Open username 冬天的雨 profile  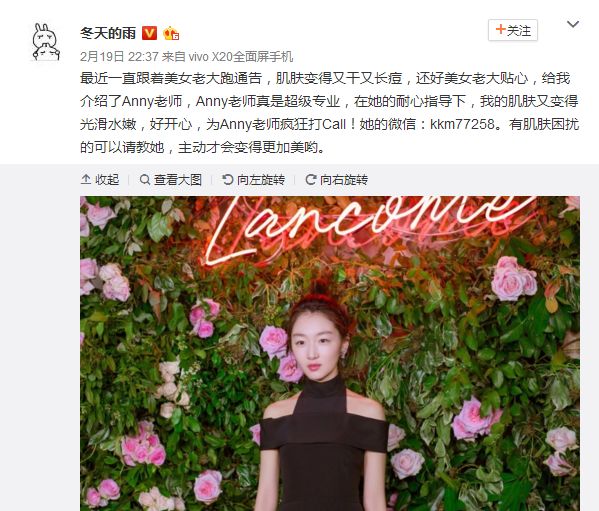click(x=108, y=33)
